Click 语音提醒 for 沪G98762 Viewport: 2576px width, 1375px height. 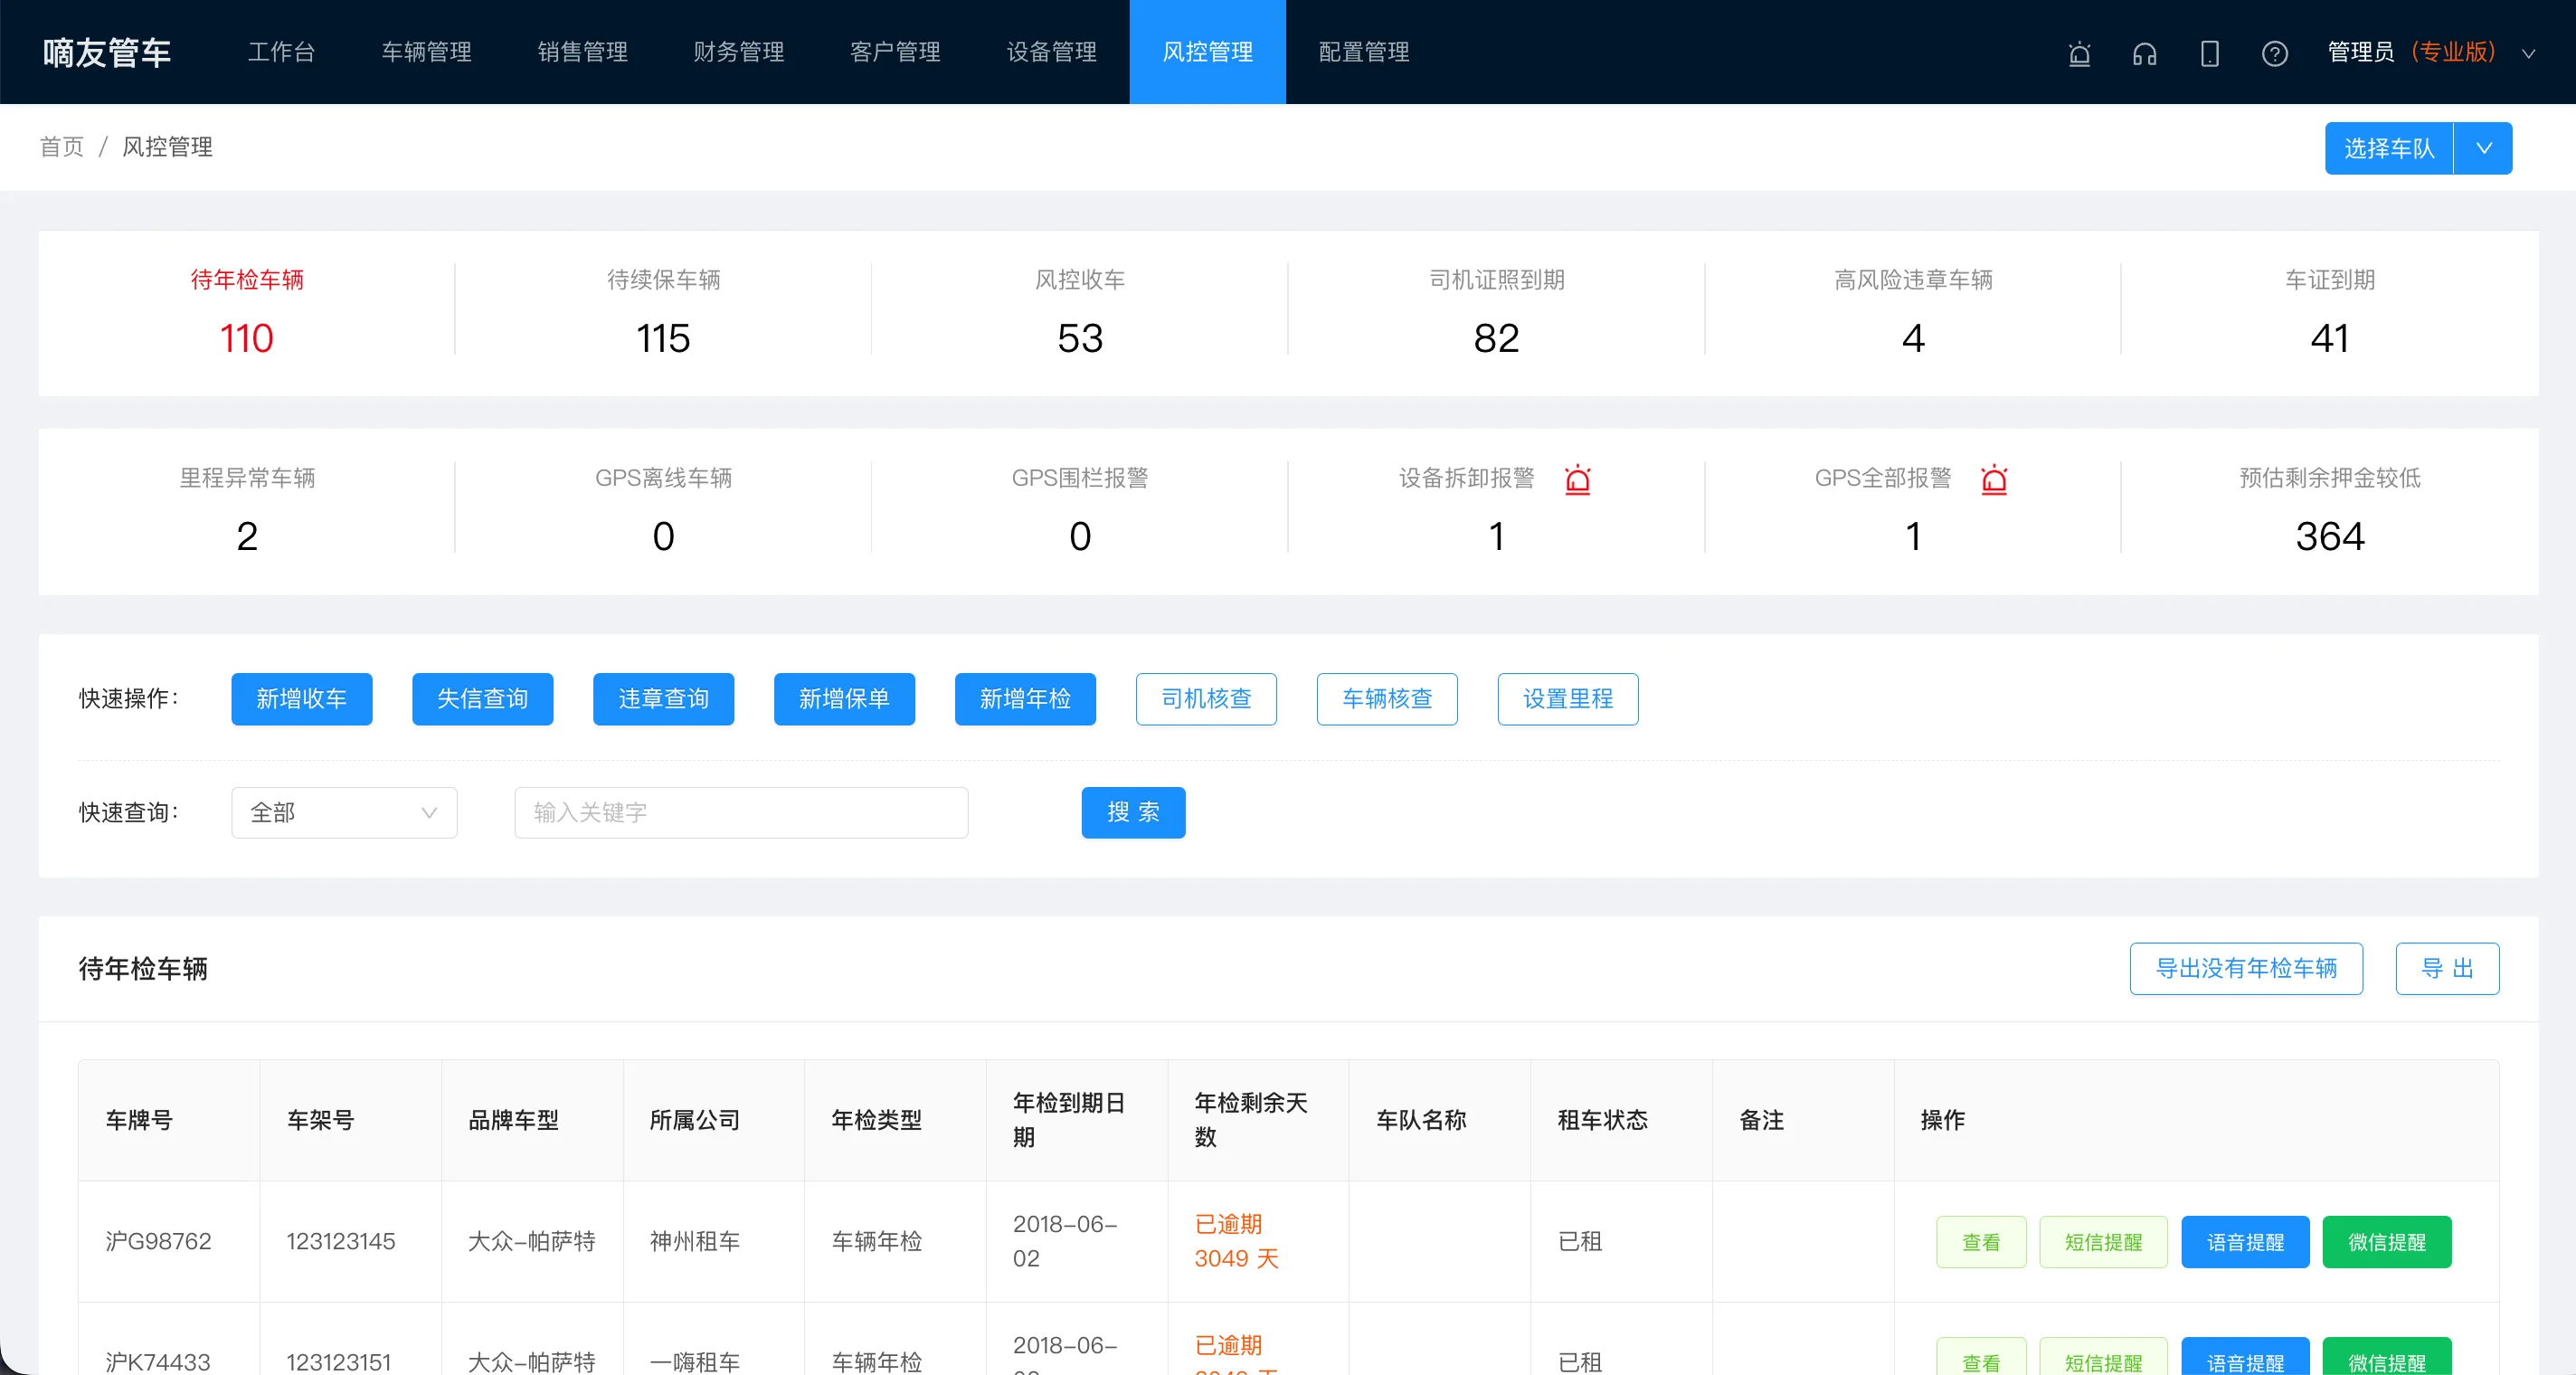2245,1242
